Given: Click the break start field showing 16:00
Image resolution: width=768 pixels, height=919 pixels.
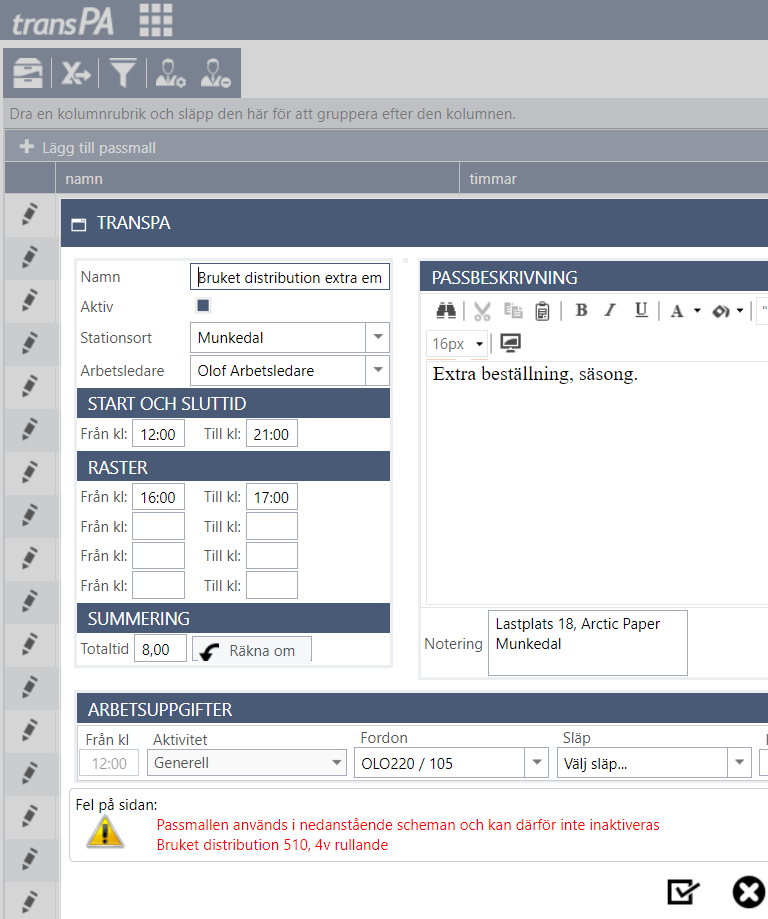Looking at the screenshot, I should point(158,497).
